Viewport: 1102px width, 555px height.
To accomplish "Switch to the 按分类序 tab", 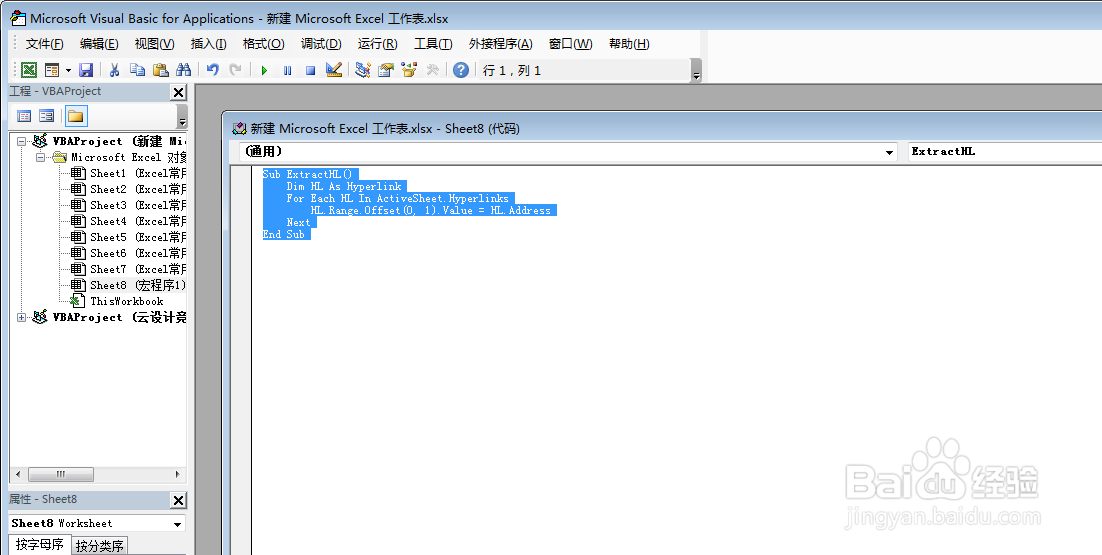I will point(99,546).
